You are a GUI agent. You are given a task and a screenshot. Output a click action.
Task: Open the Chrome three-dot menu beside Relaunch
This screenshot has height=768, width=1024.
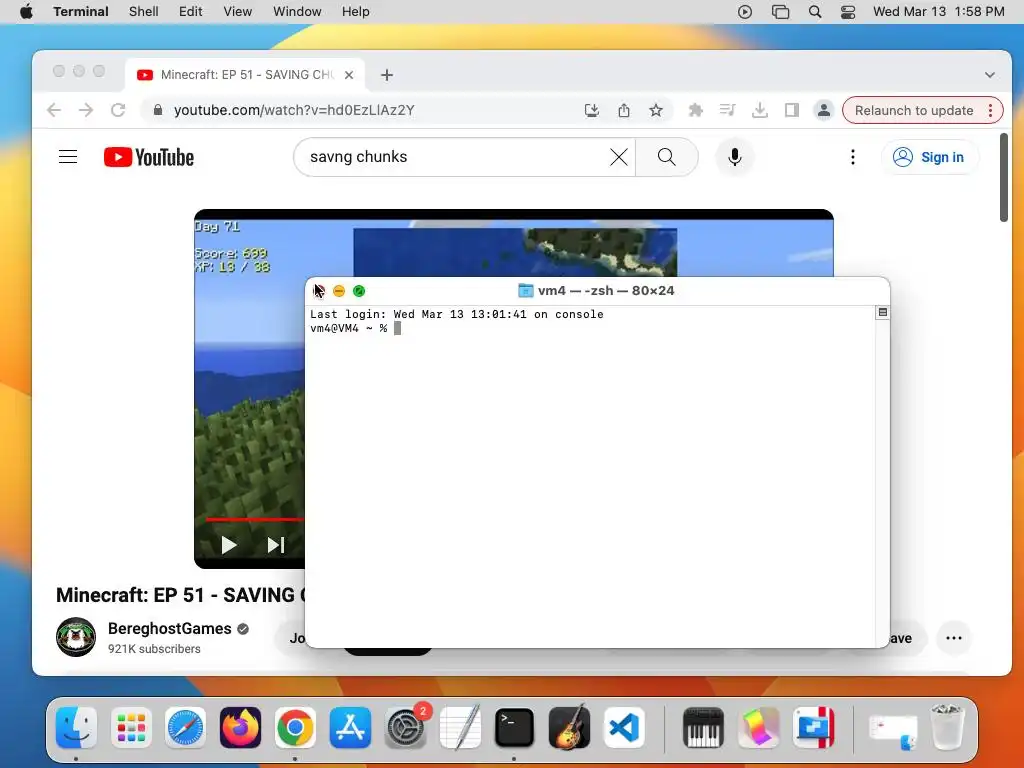pos(991,110)
